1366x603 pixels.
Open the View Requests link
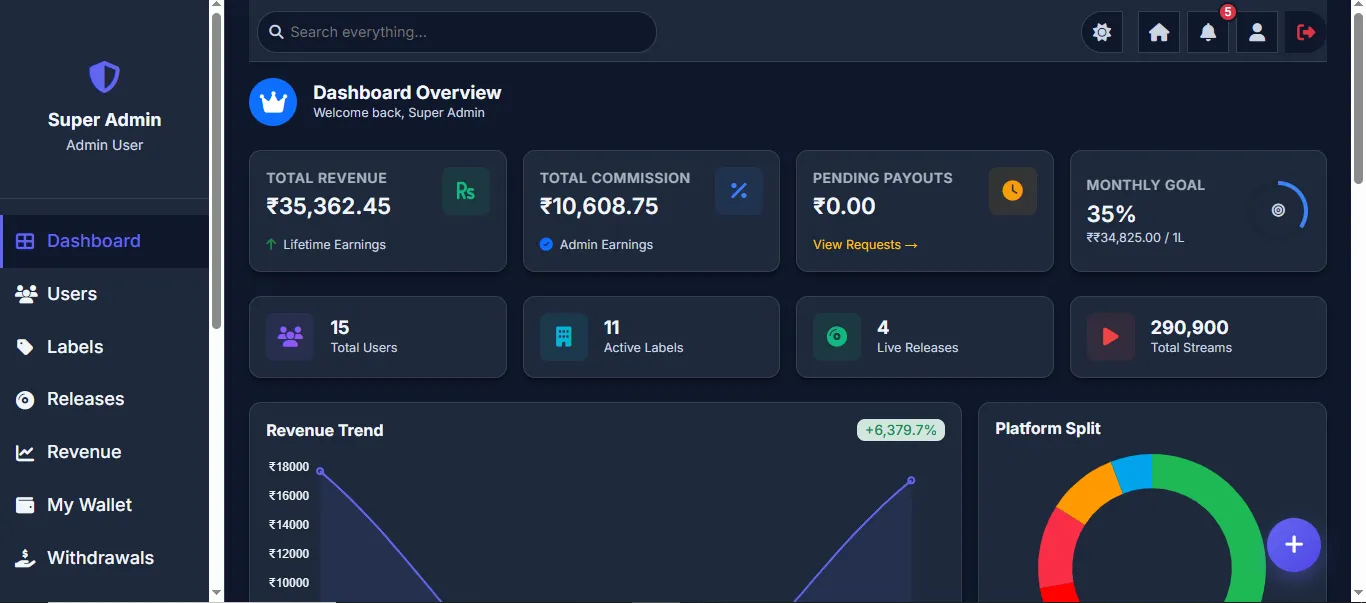coord(865,244)
